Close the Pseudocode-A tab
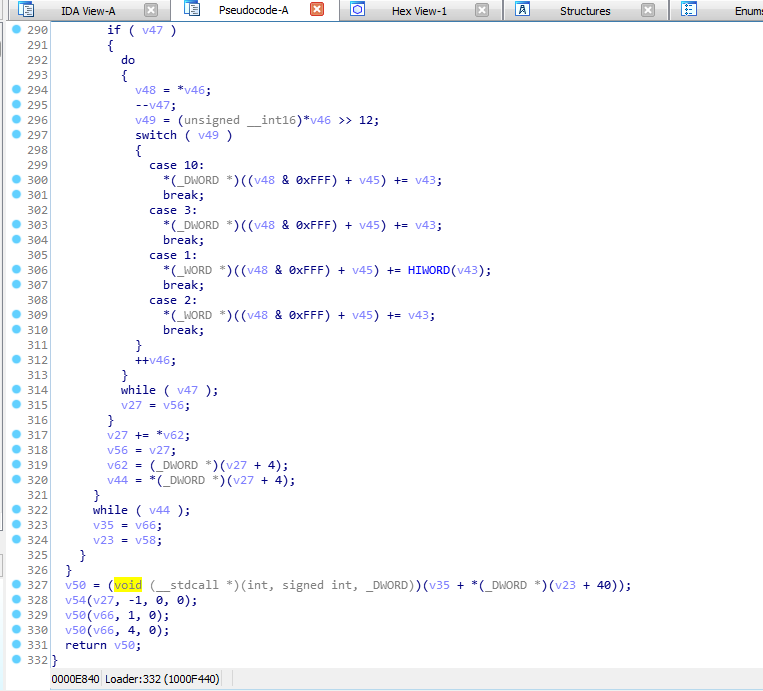Viewport: 763px width, 691px height. coord(317,11)
